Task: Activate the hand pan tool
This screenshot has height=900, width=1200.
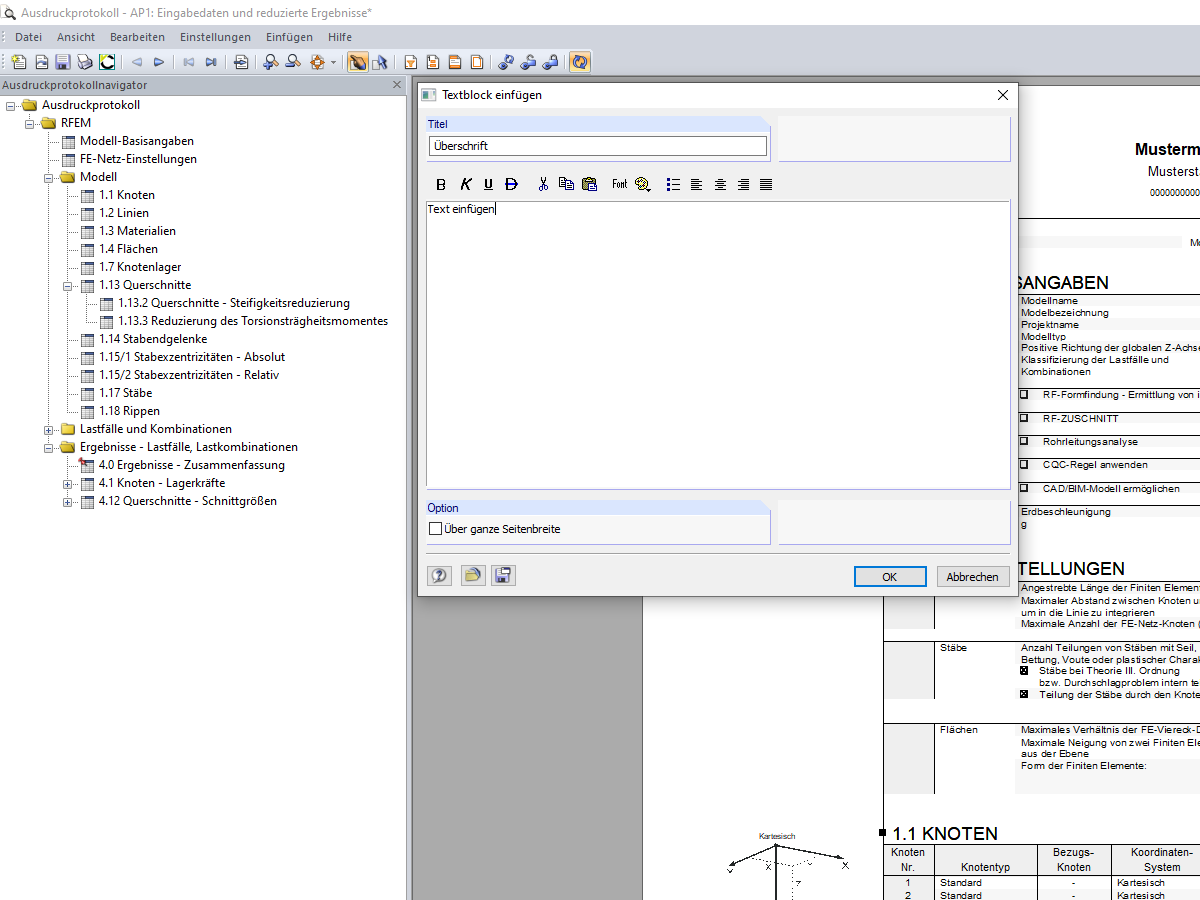Action: (357, 62)
